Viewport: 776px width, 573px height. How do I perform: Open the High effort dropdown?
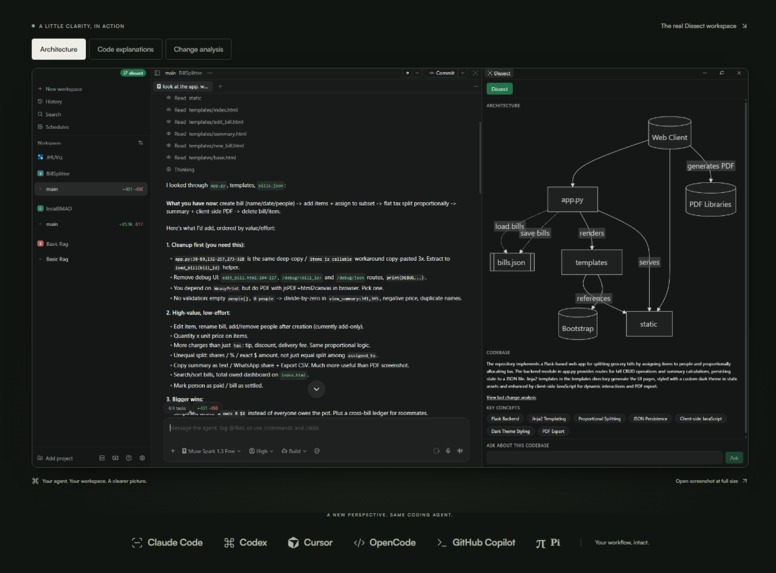[x=261, y=451]
